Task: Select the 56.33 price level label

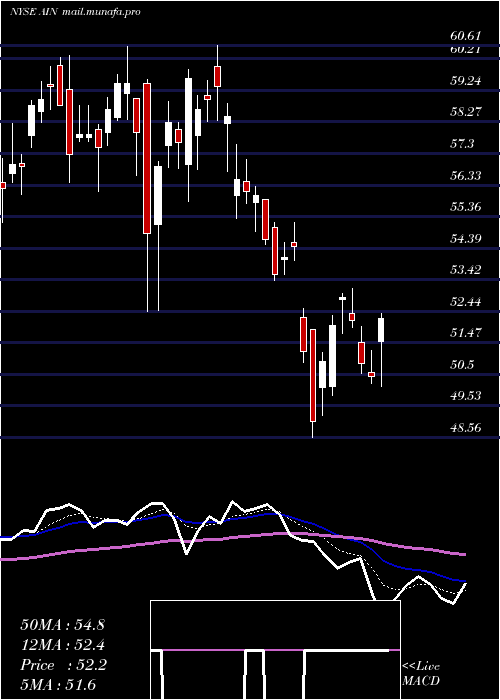Action: (466, 175)
